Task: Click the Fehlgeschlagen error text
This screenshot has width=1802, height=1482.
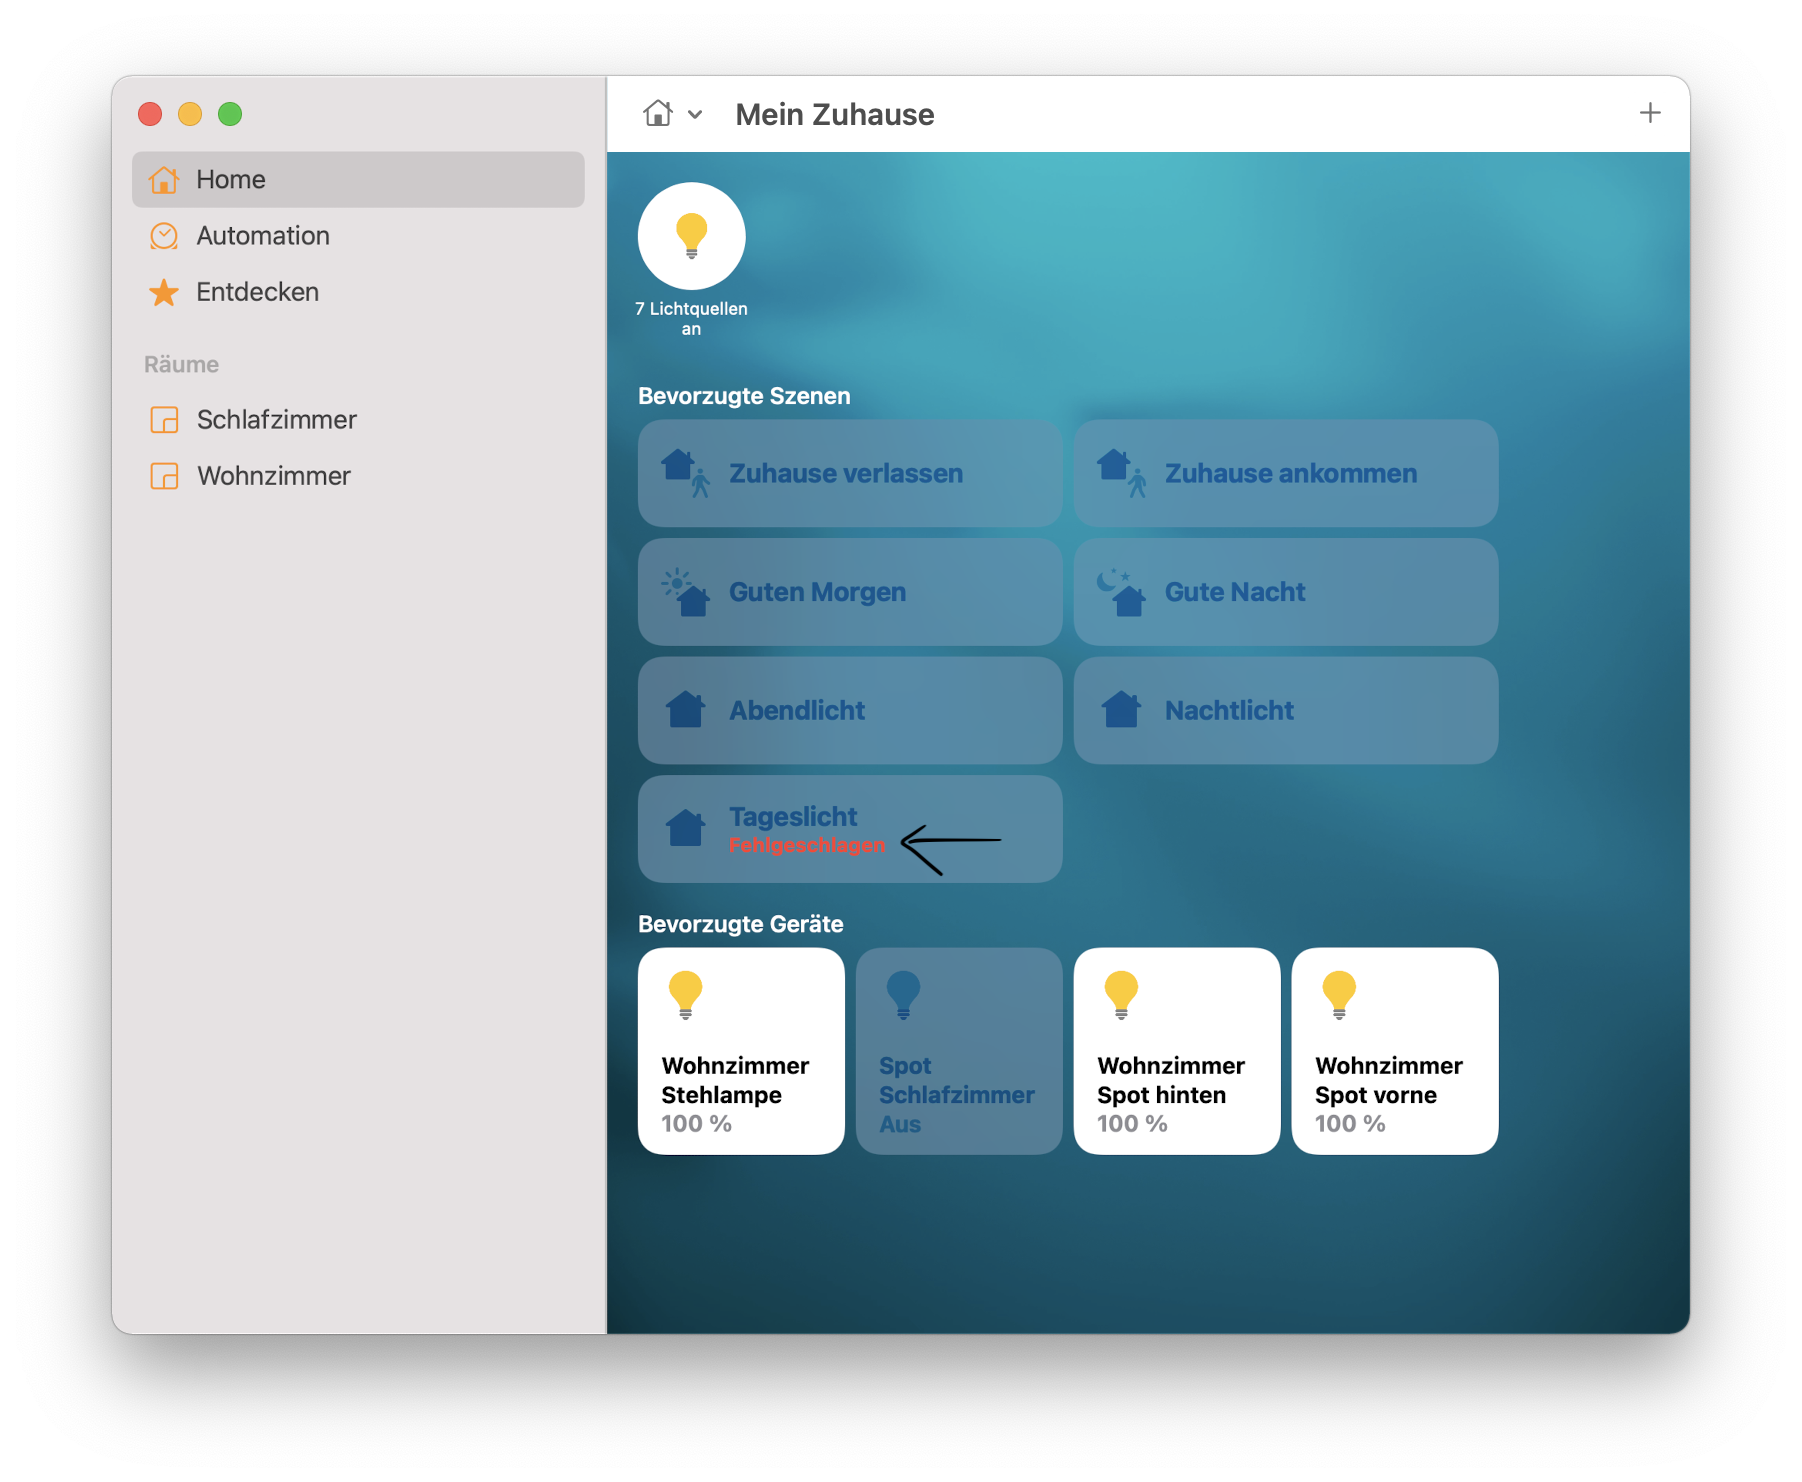Action: tap(807, 845)
